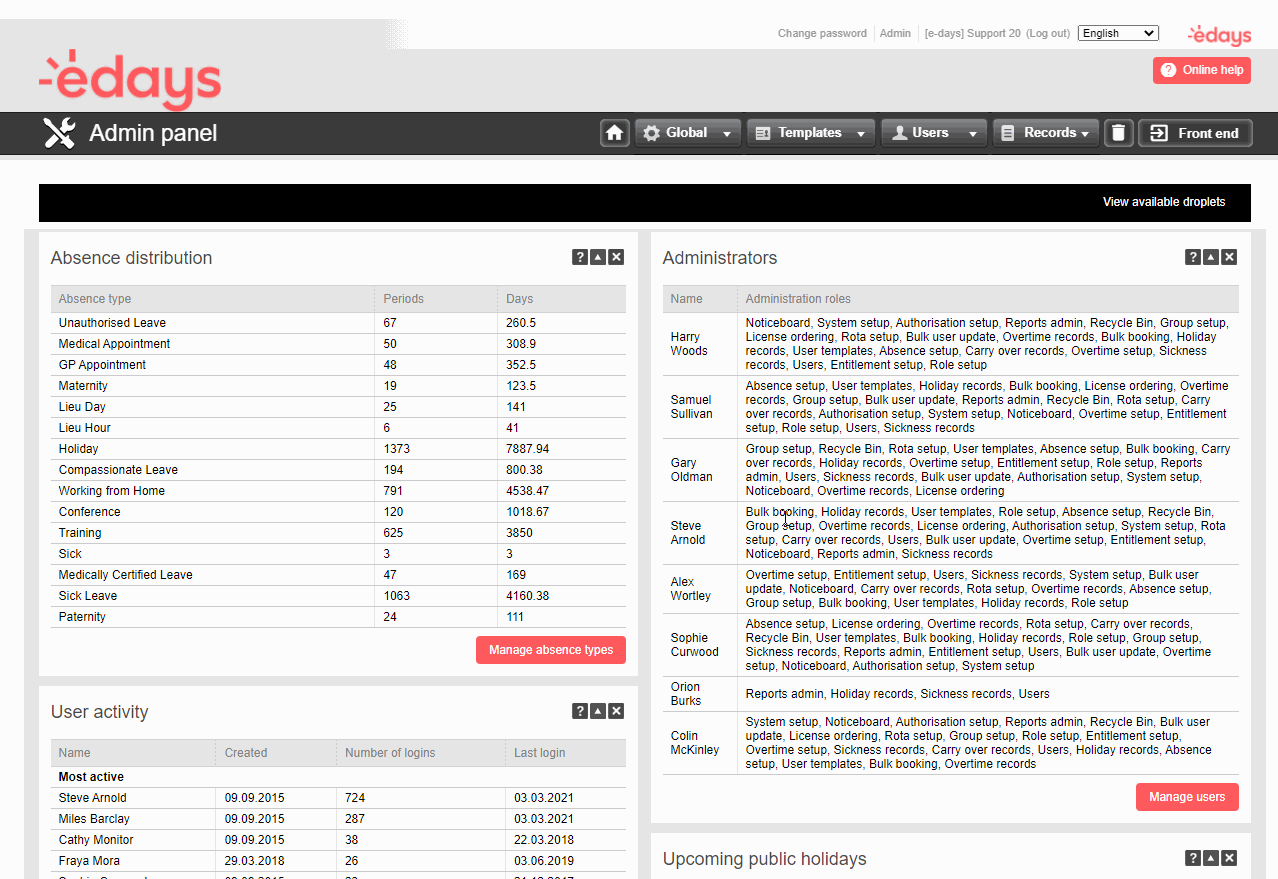Image resolution: width=1278 pixels, height=879 pixels.
Task: Click the Sick Leave row
Action: tap(338, 596)
